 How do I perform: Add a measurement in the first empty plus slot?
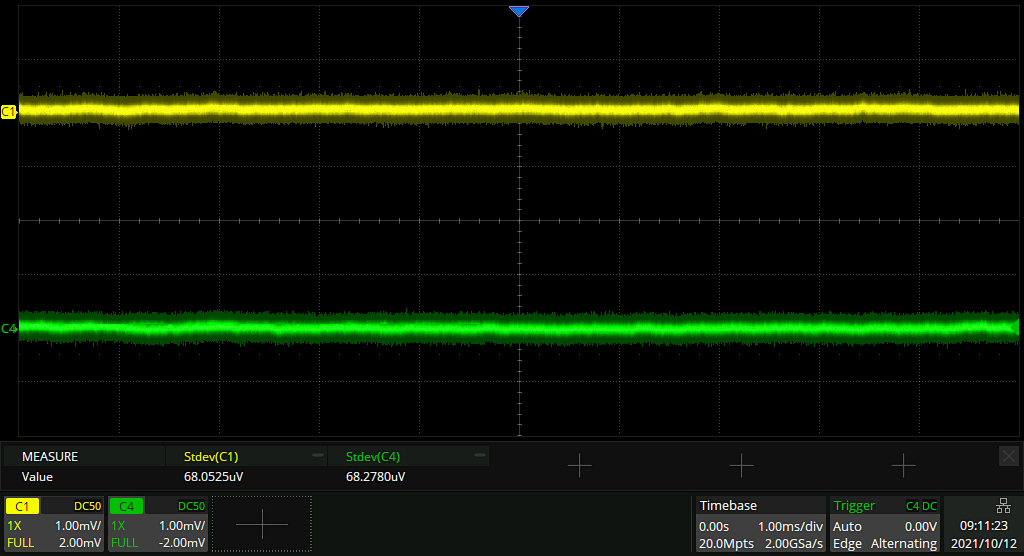click(580, 465)
